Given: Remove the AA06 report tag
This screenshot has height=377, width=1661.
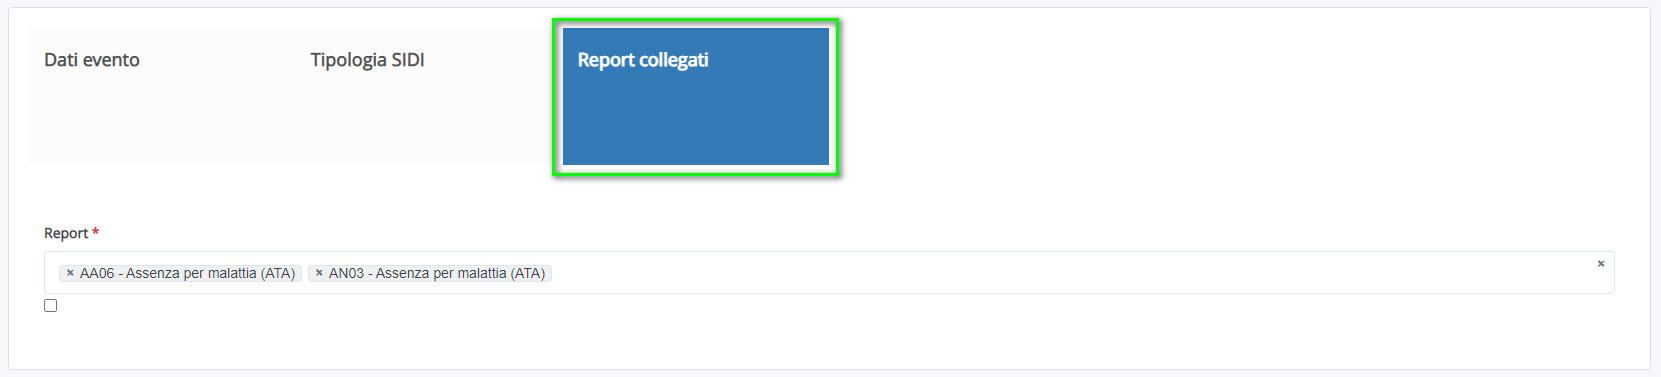Looking at the screenshot, I should [x=70, y=273].
